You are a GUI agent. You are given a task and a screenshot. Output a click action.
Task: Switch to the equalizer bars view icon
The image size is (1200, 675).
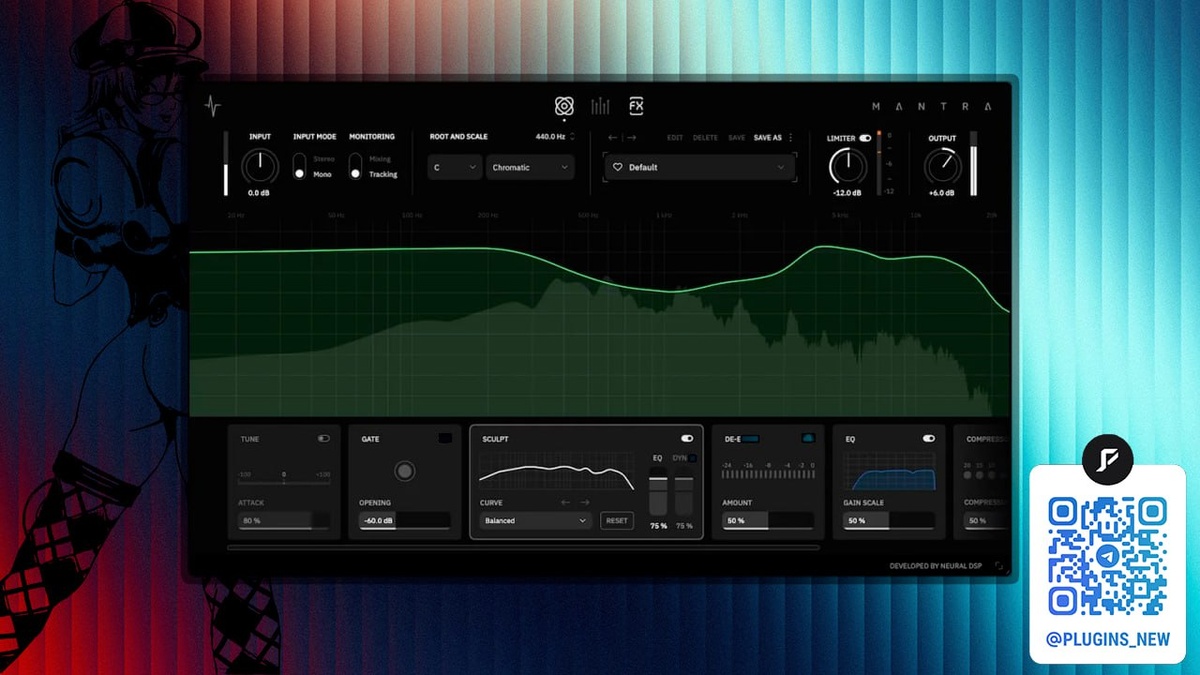(600, 106)
